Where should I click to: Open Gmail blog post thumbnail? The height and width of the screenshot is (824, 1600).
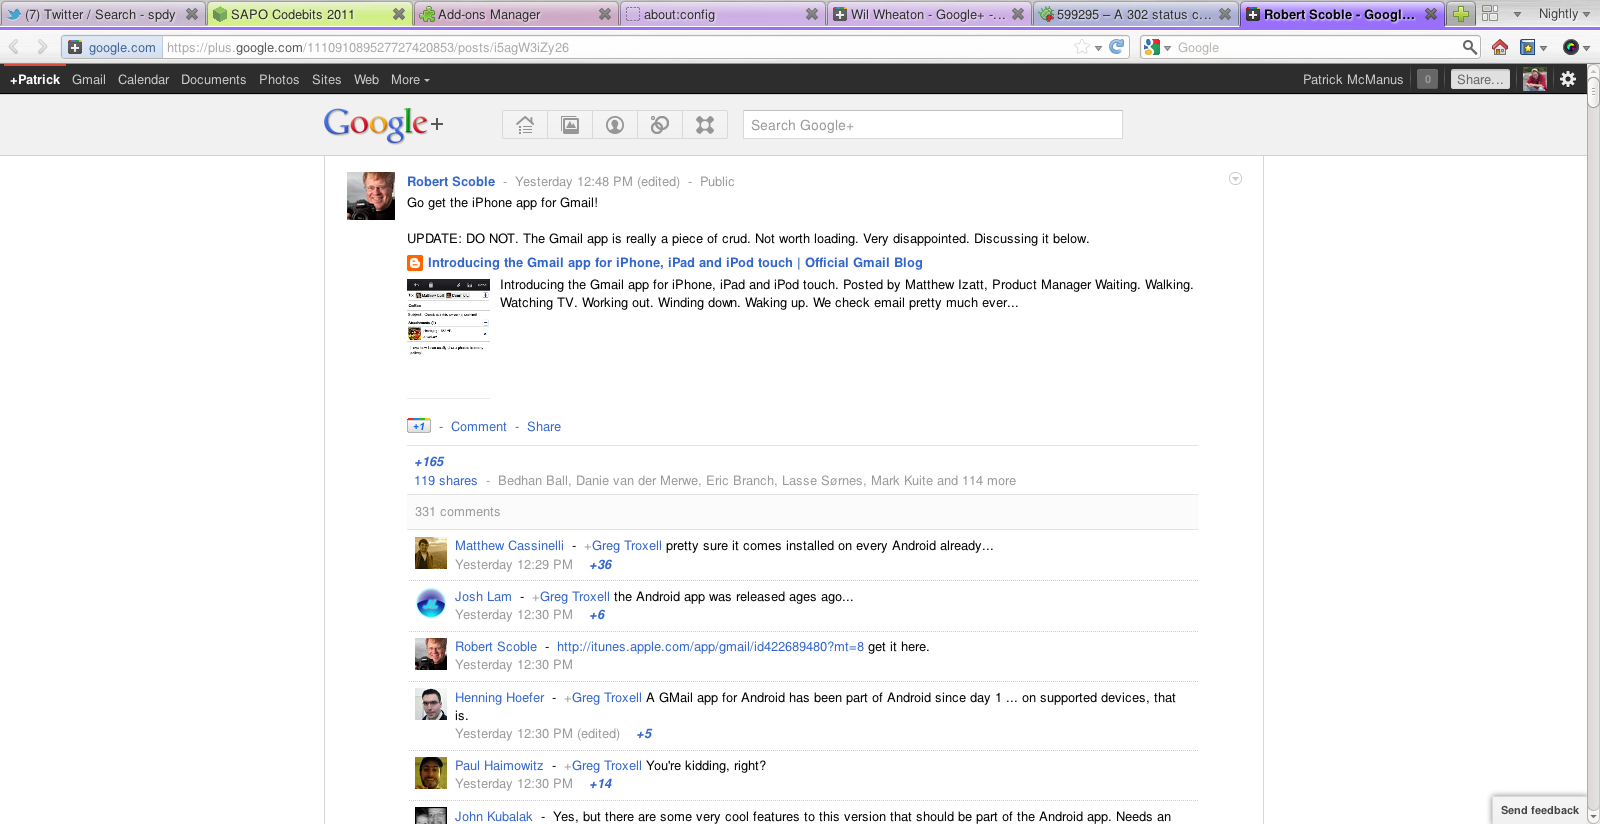click(x=448, y=317)
